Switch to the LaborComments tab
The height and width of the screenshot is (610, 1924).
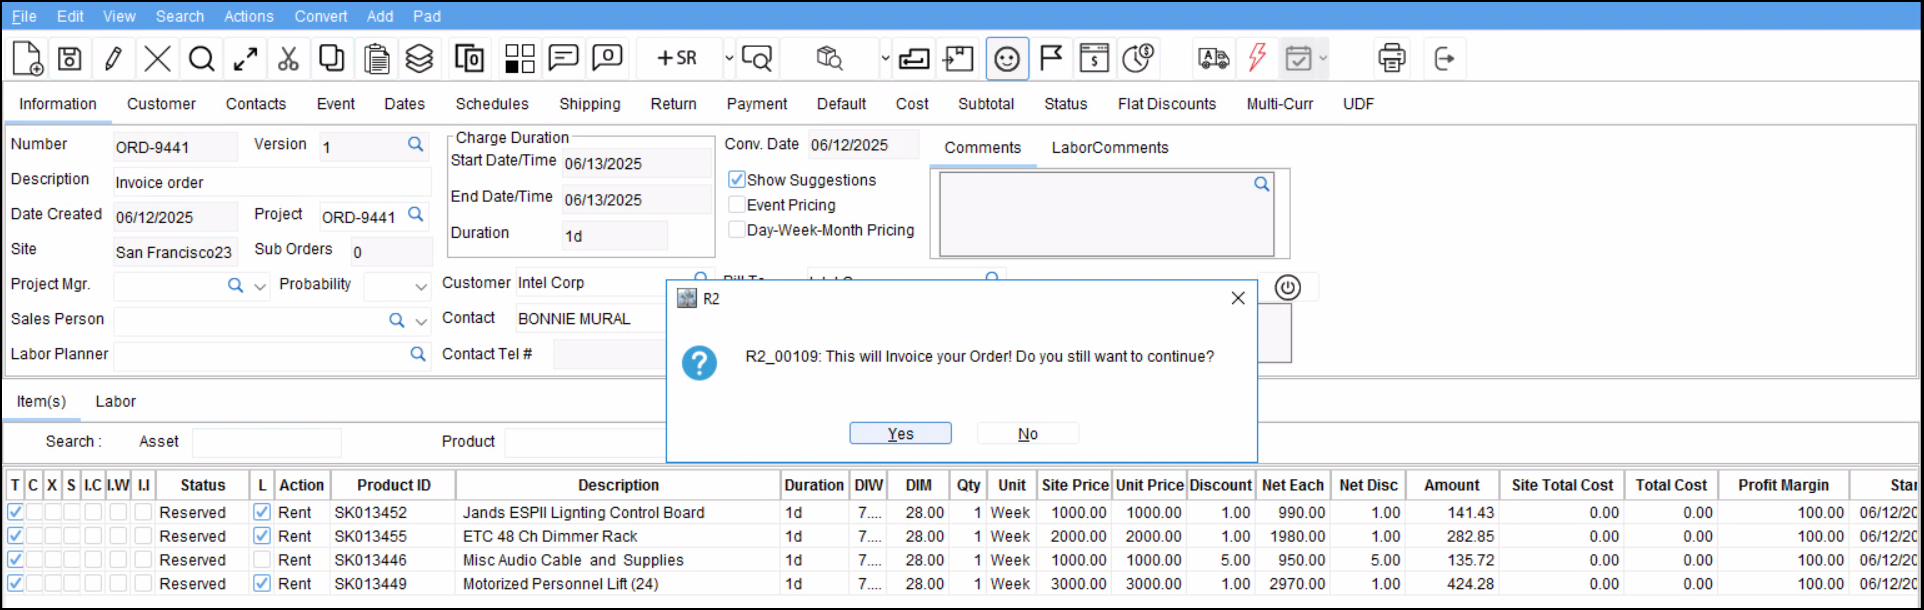[x=1109, y=148]
